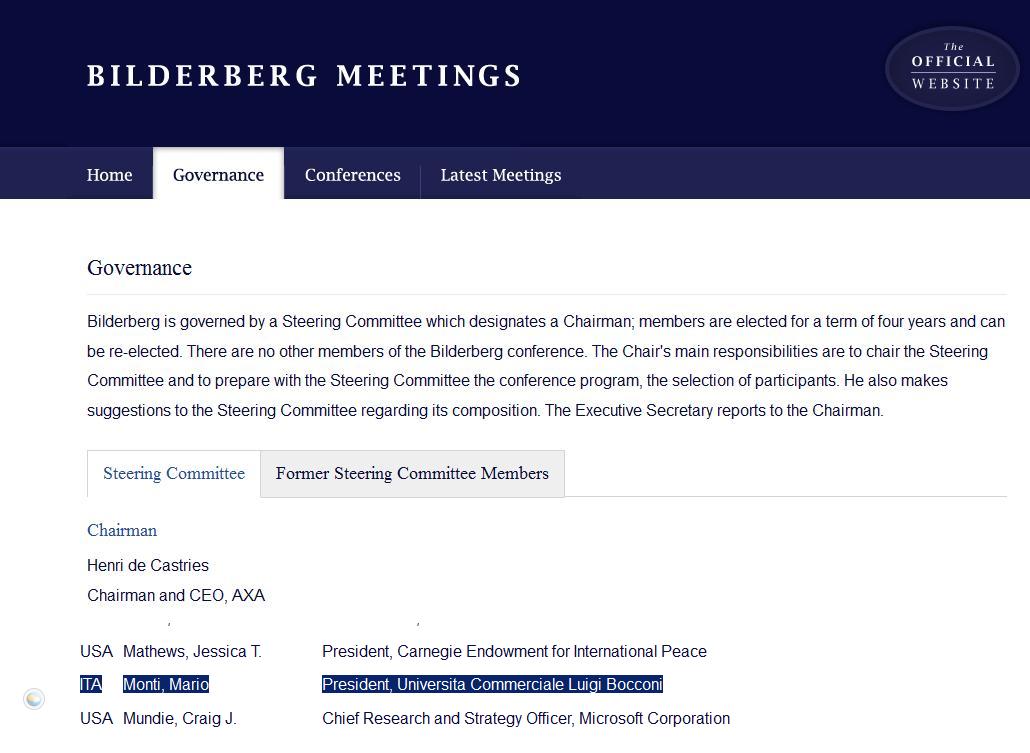Switch to Steering Committee tab
The width and height of the screenshot is (1030, 753).
174,473
